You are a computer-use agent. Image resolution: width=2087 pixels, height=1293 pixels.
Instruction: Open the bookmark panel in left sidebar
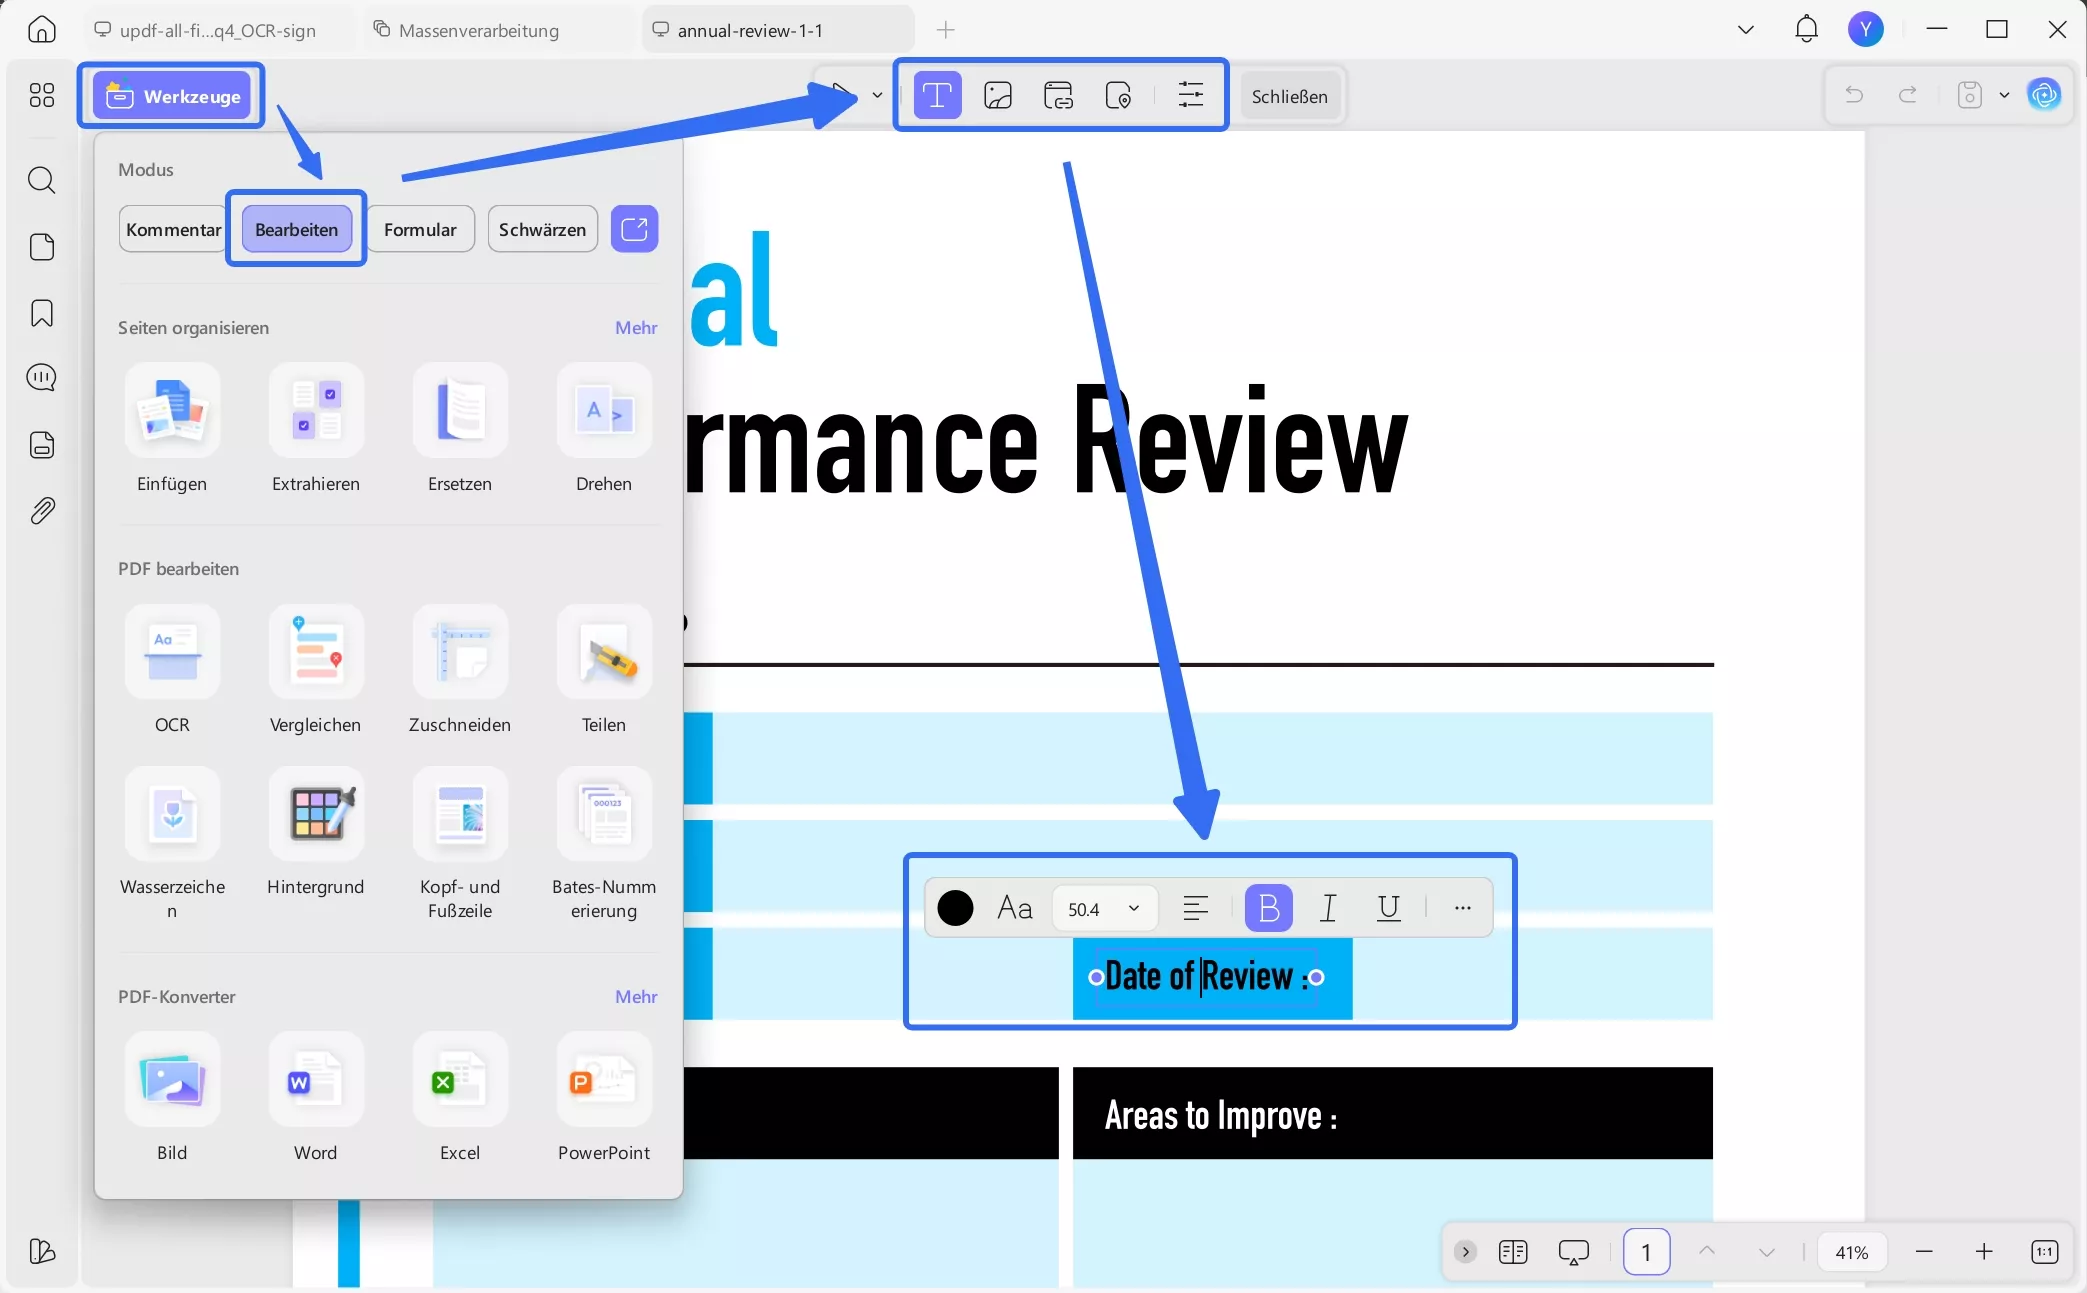(x=42, y=313)
